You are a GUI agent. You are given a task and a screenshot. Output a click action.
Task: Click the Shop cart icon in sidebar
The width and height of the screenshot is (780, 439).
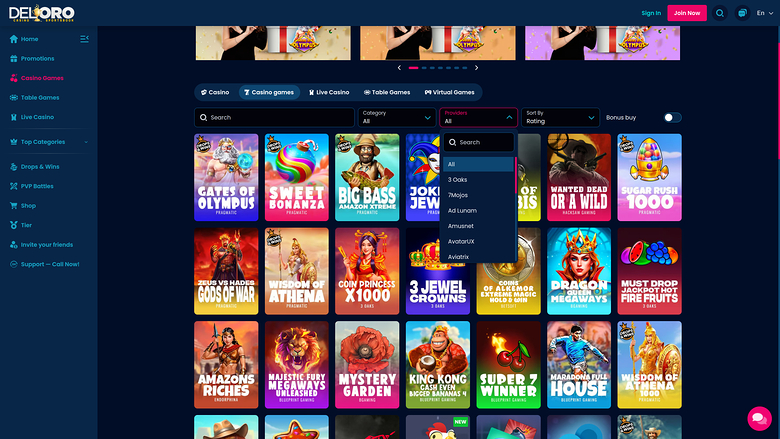tap(14, 205)
